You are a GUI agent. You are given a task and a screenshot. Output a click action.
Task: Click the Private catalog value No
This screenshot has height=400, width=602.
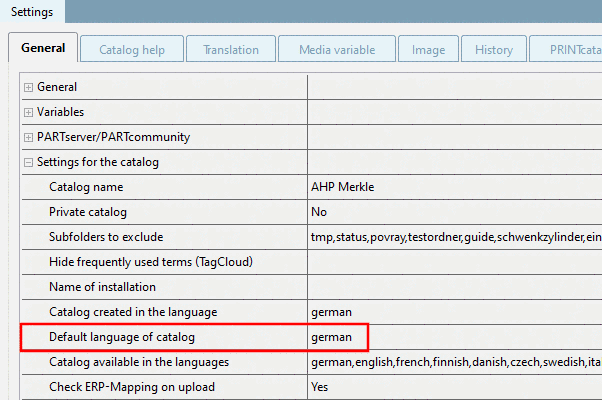pos(454,212)
